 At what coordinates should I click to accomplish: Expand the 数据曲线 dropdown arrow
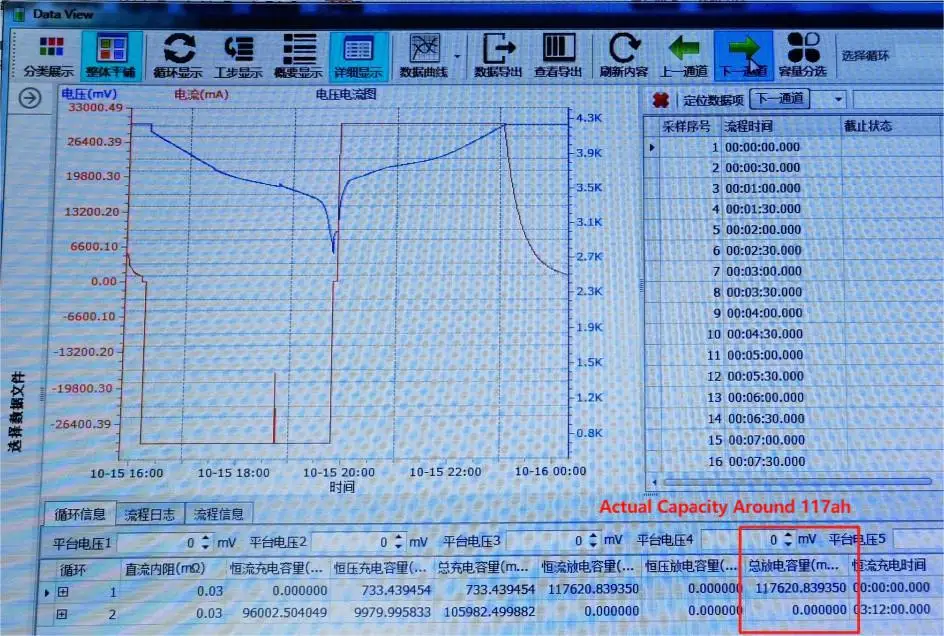(x=458, y=57)
